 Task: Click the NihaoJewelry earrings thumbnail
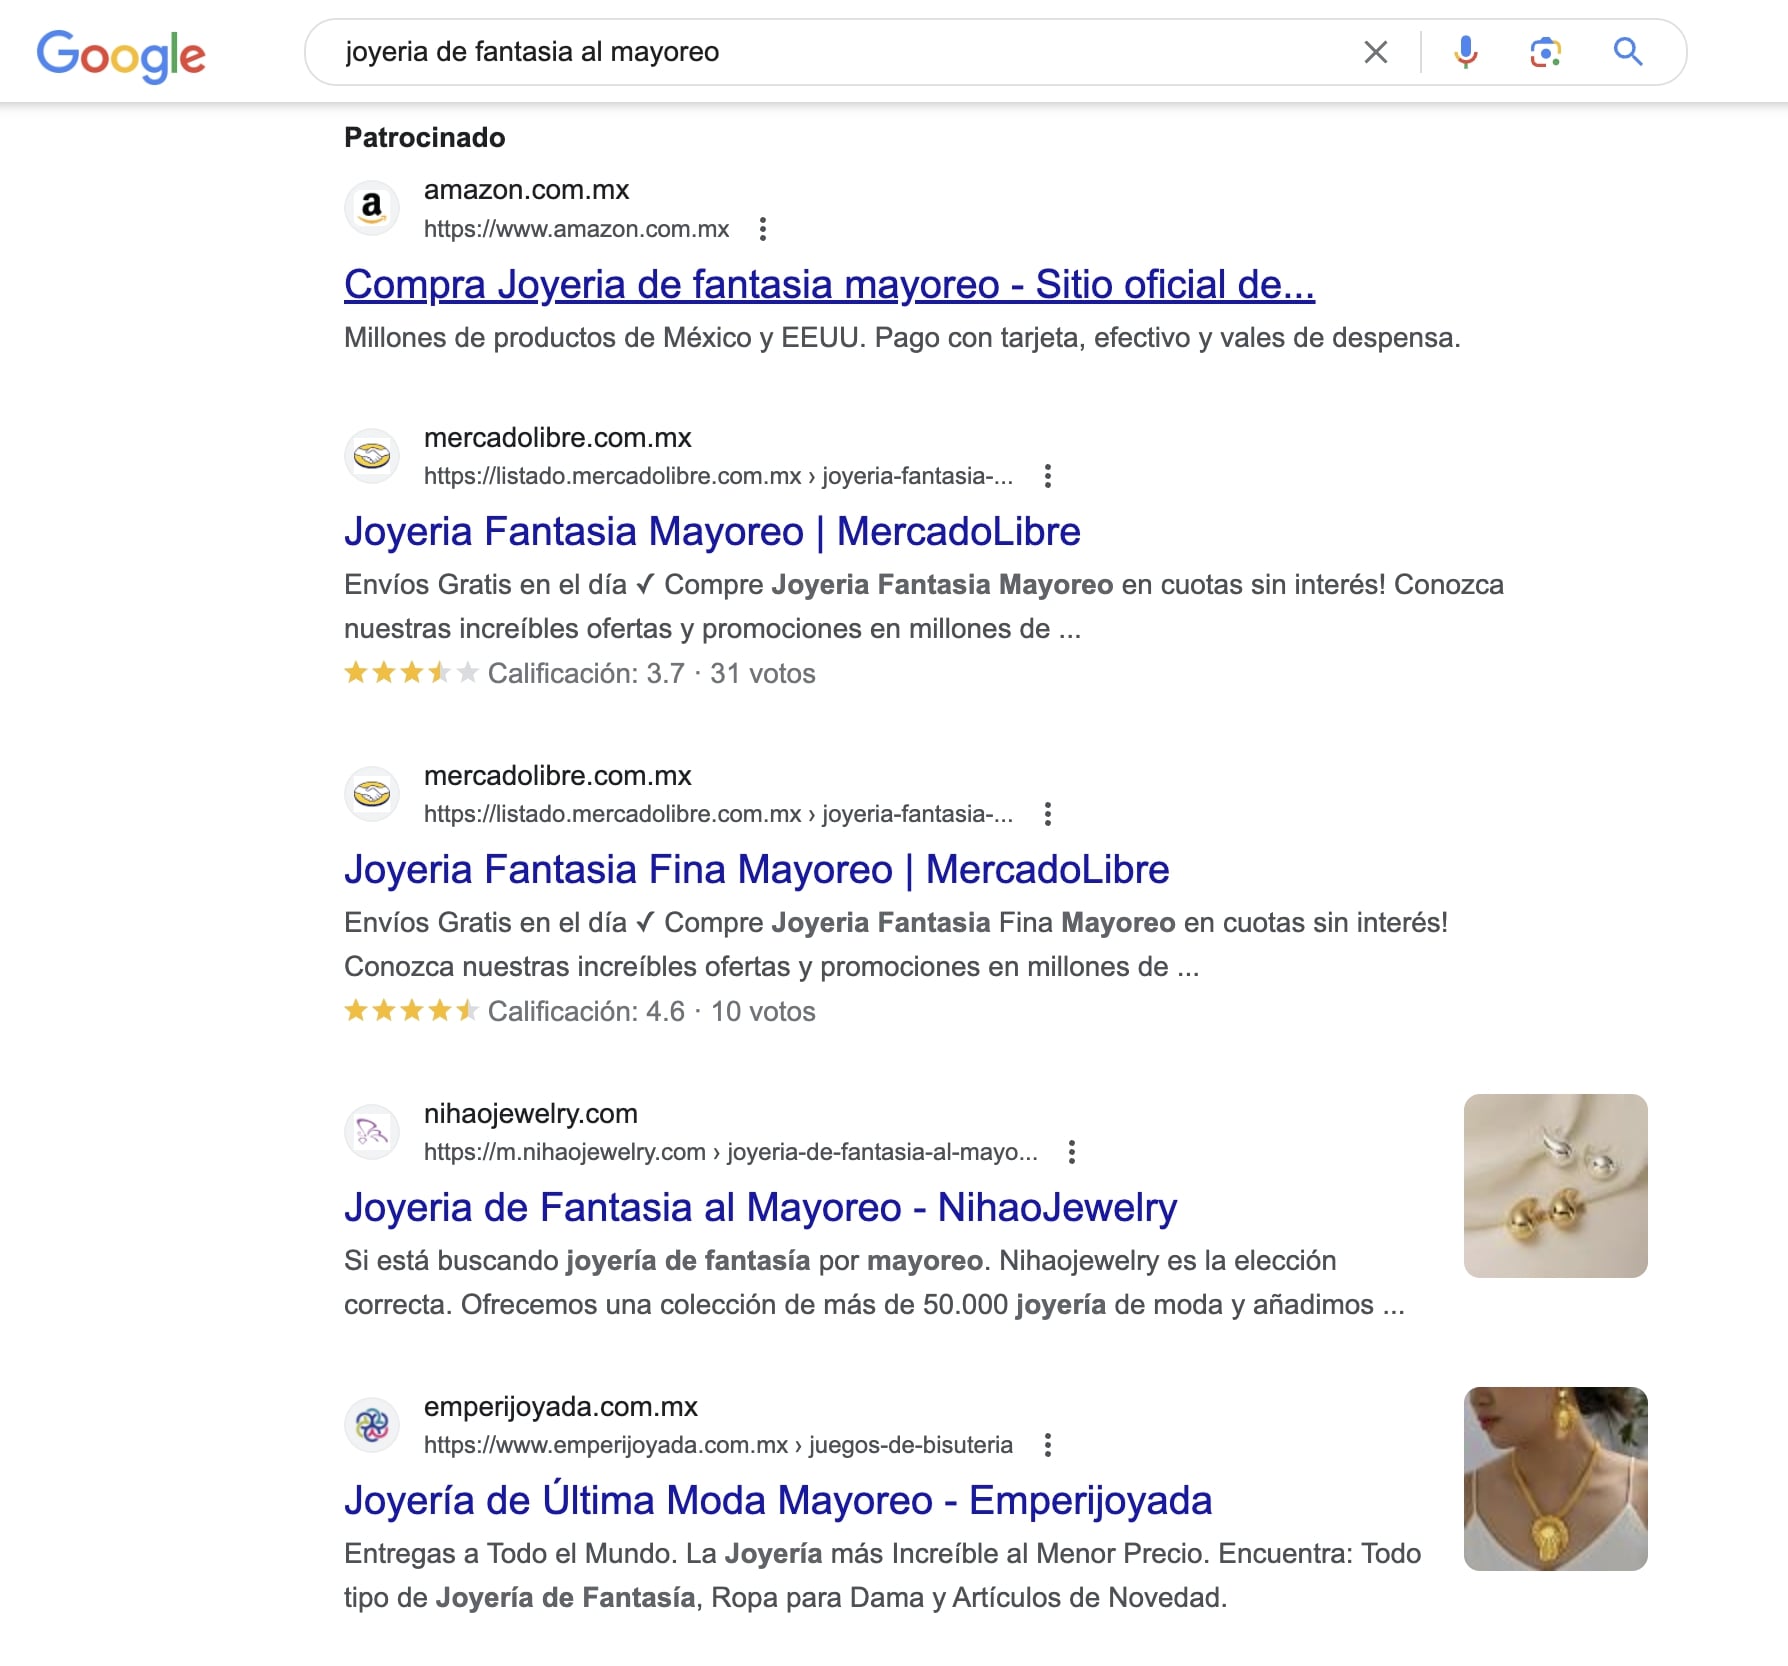tap(1556, 1186)
